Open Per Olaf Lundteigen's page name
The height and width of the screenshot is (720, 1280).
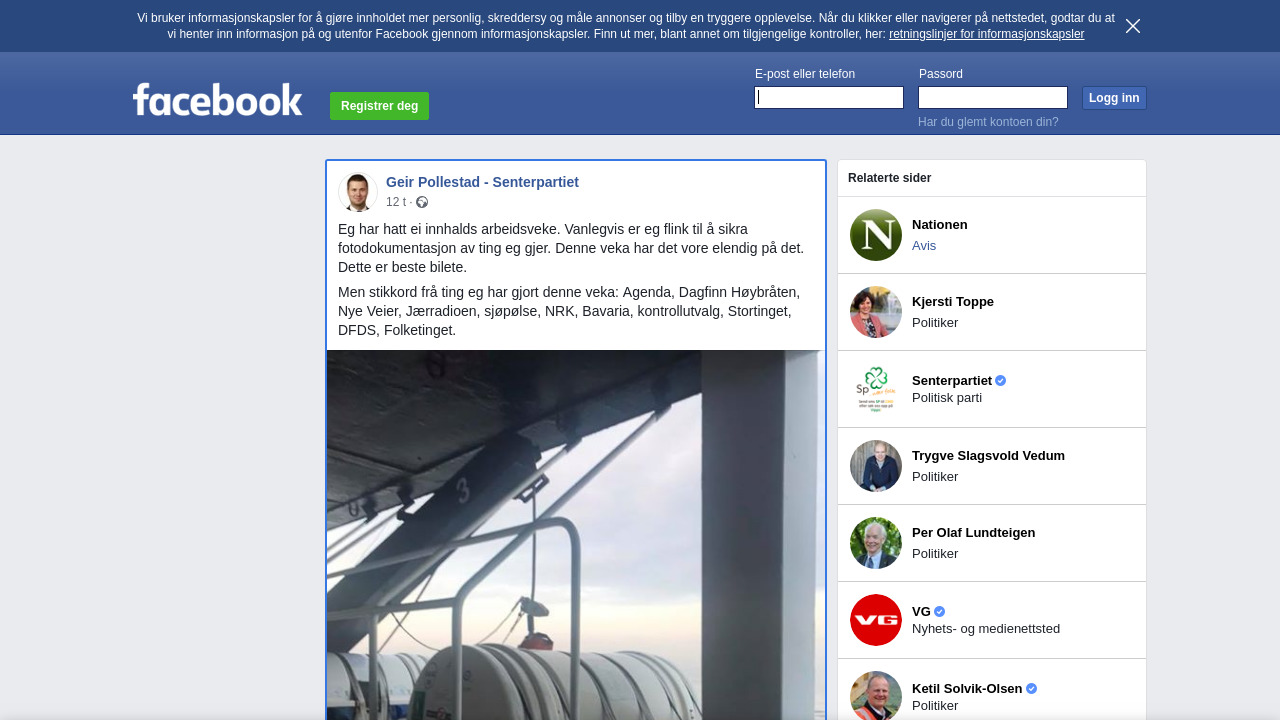(x=974, y=533)
